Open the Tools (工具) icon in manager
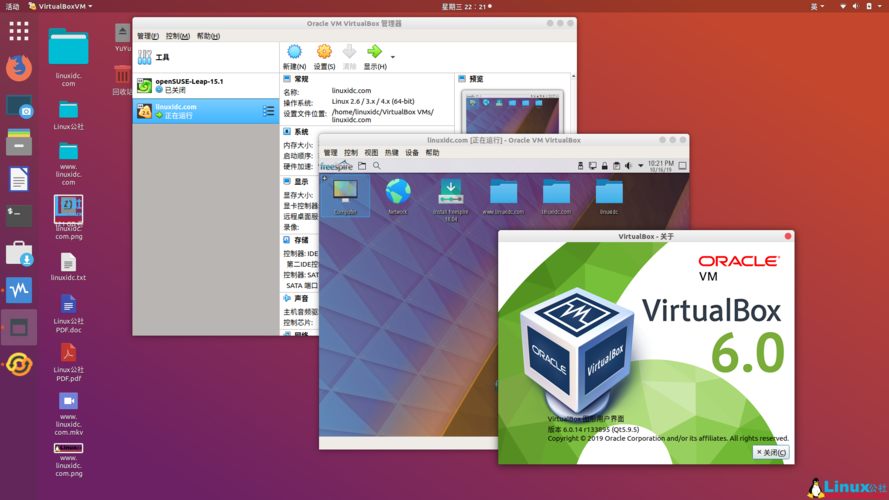This screenshot has height=500, width=889. click(145, 57)
